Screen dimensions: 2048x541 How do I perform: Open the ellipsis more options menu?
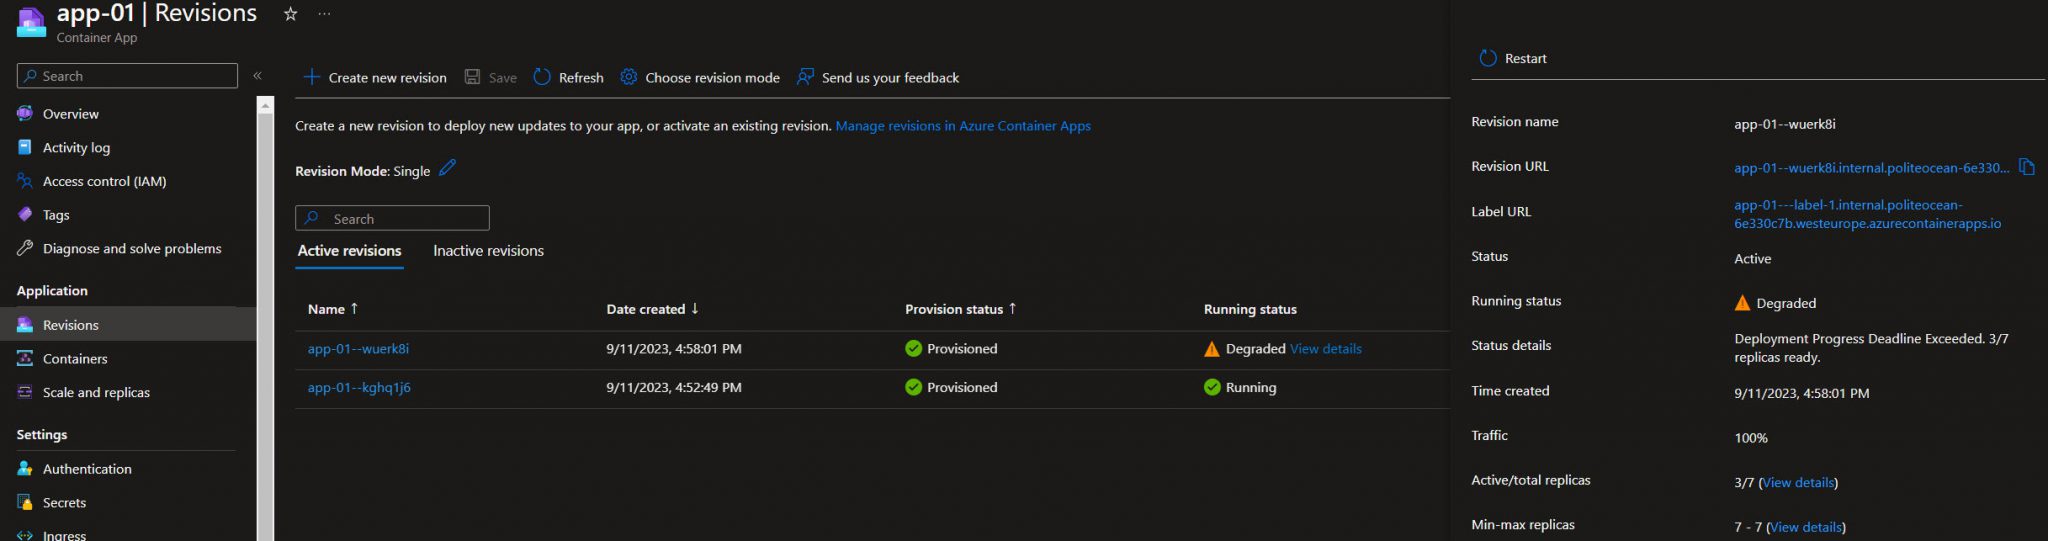coord(324,14)
